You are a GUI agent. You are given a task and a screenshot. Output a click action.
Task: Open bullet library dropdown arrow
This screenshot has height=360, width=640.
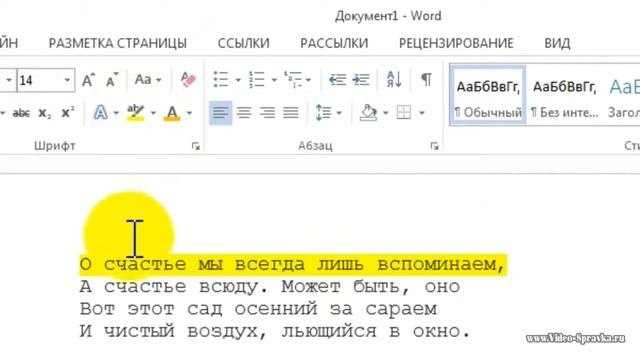[x=238, y=80]
